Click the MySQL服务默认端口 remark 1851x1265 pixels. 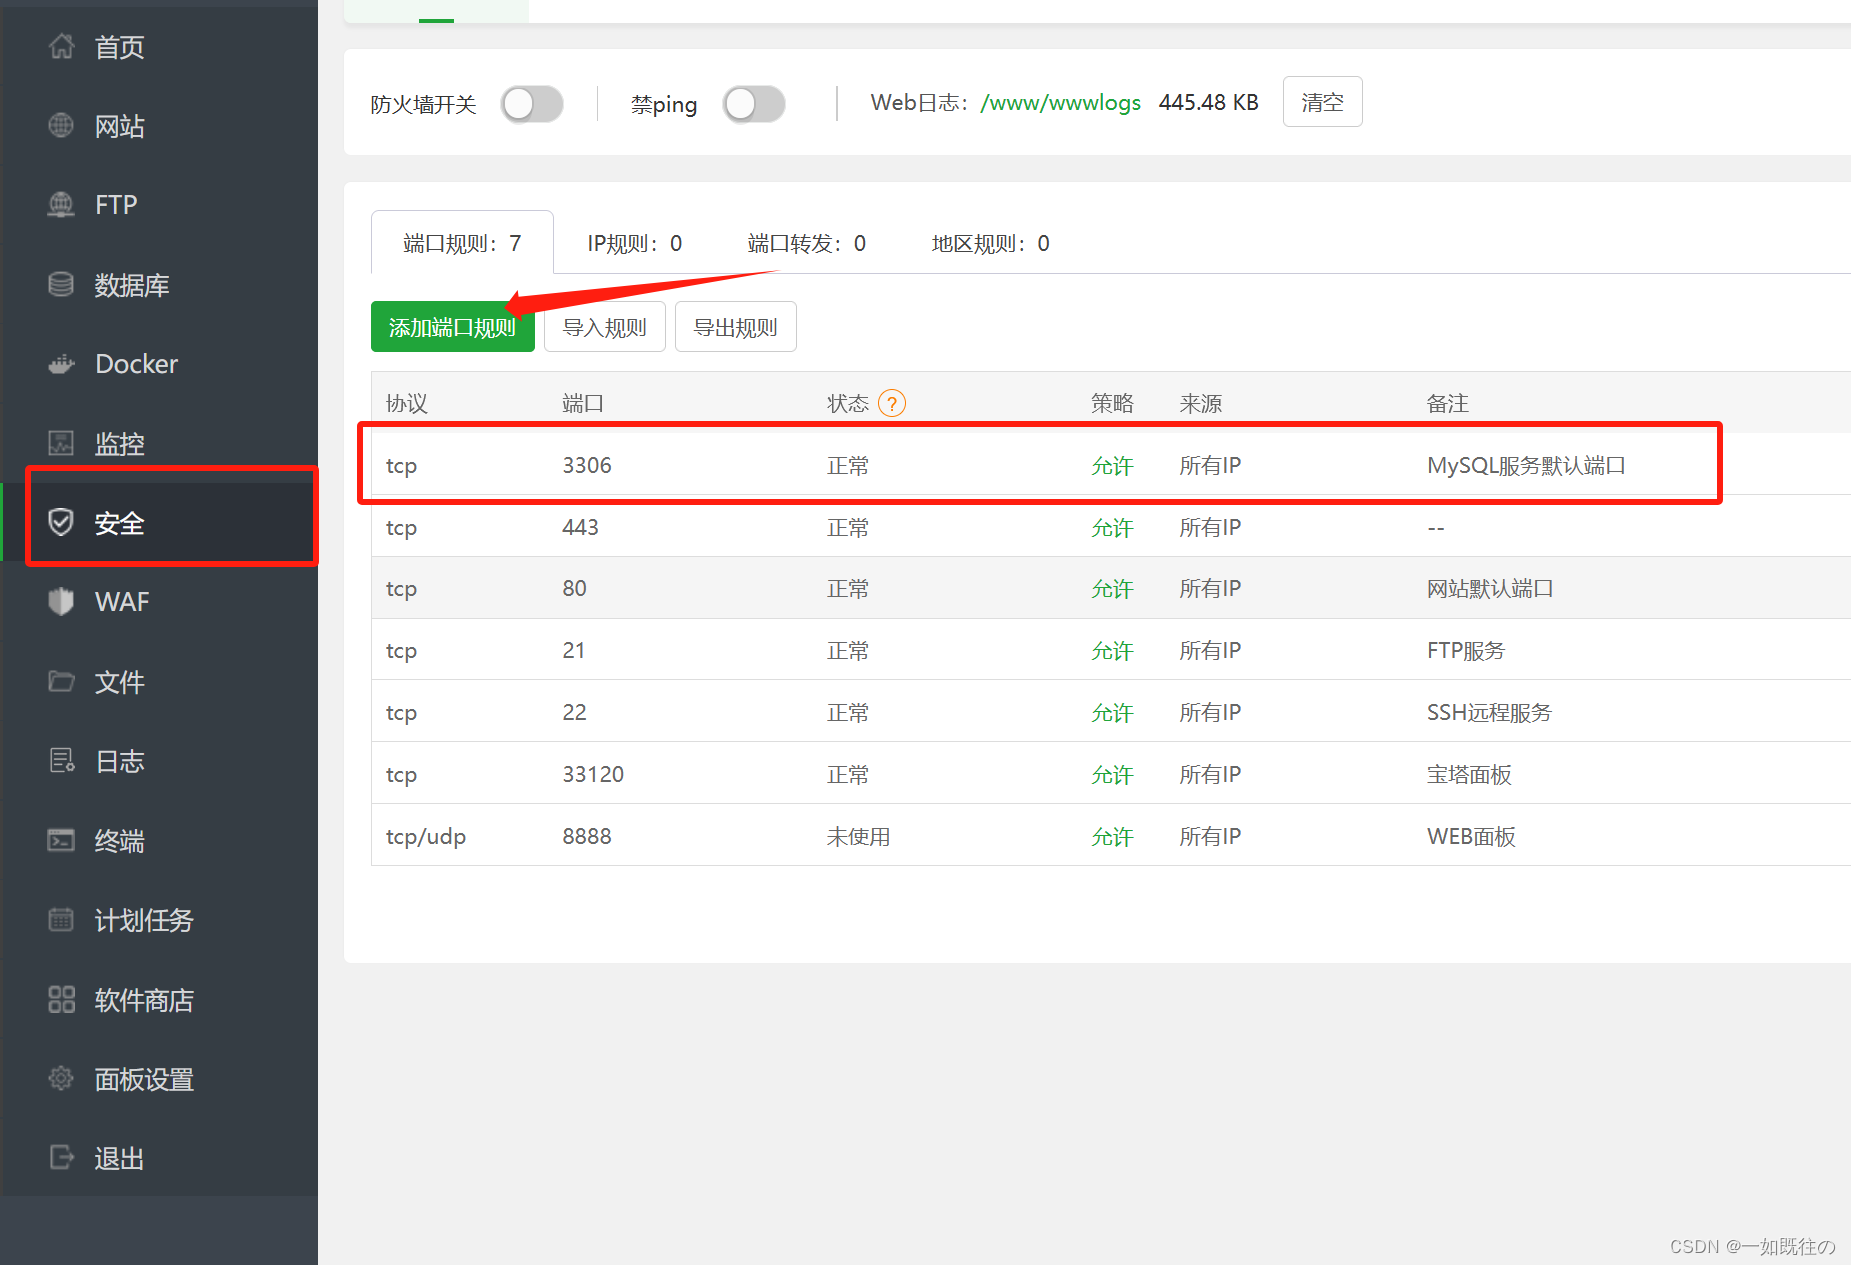tap(1526, 465)
